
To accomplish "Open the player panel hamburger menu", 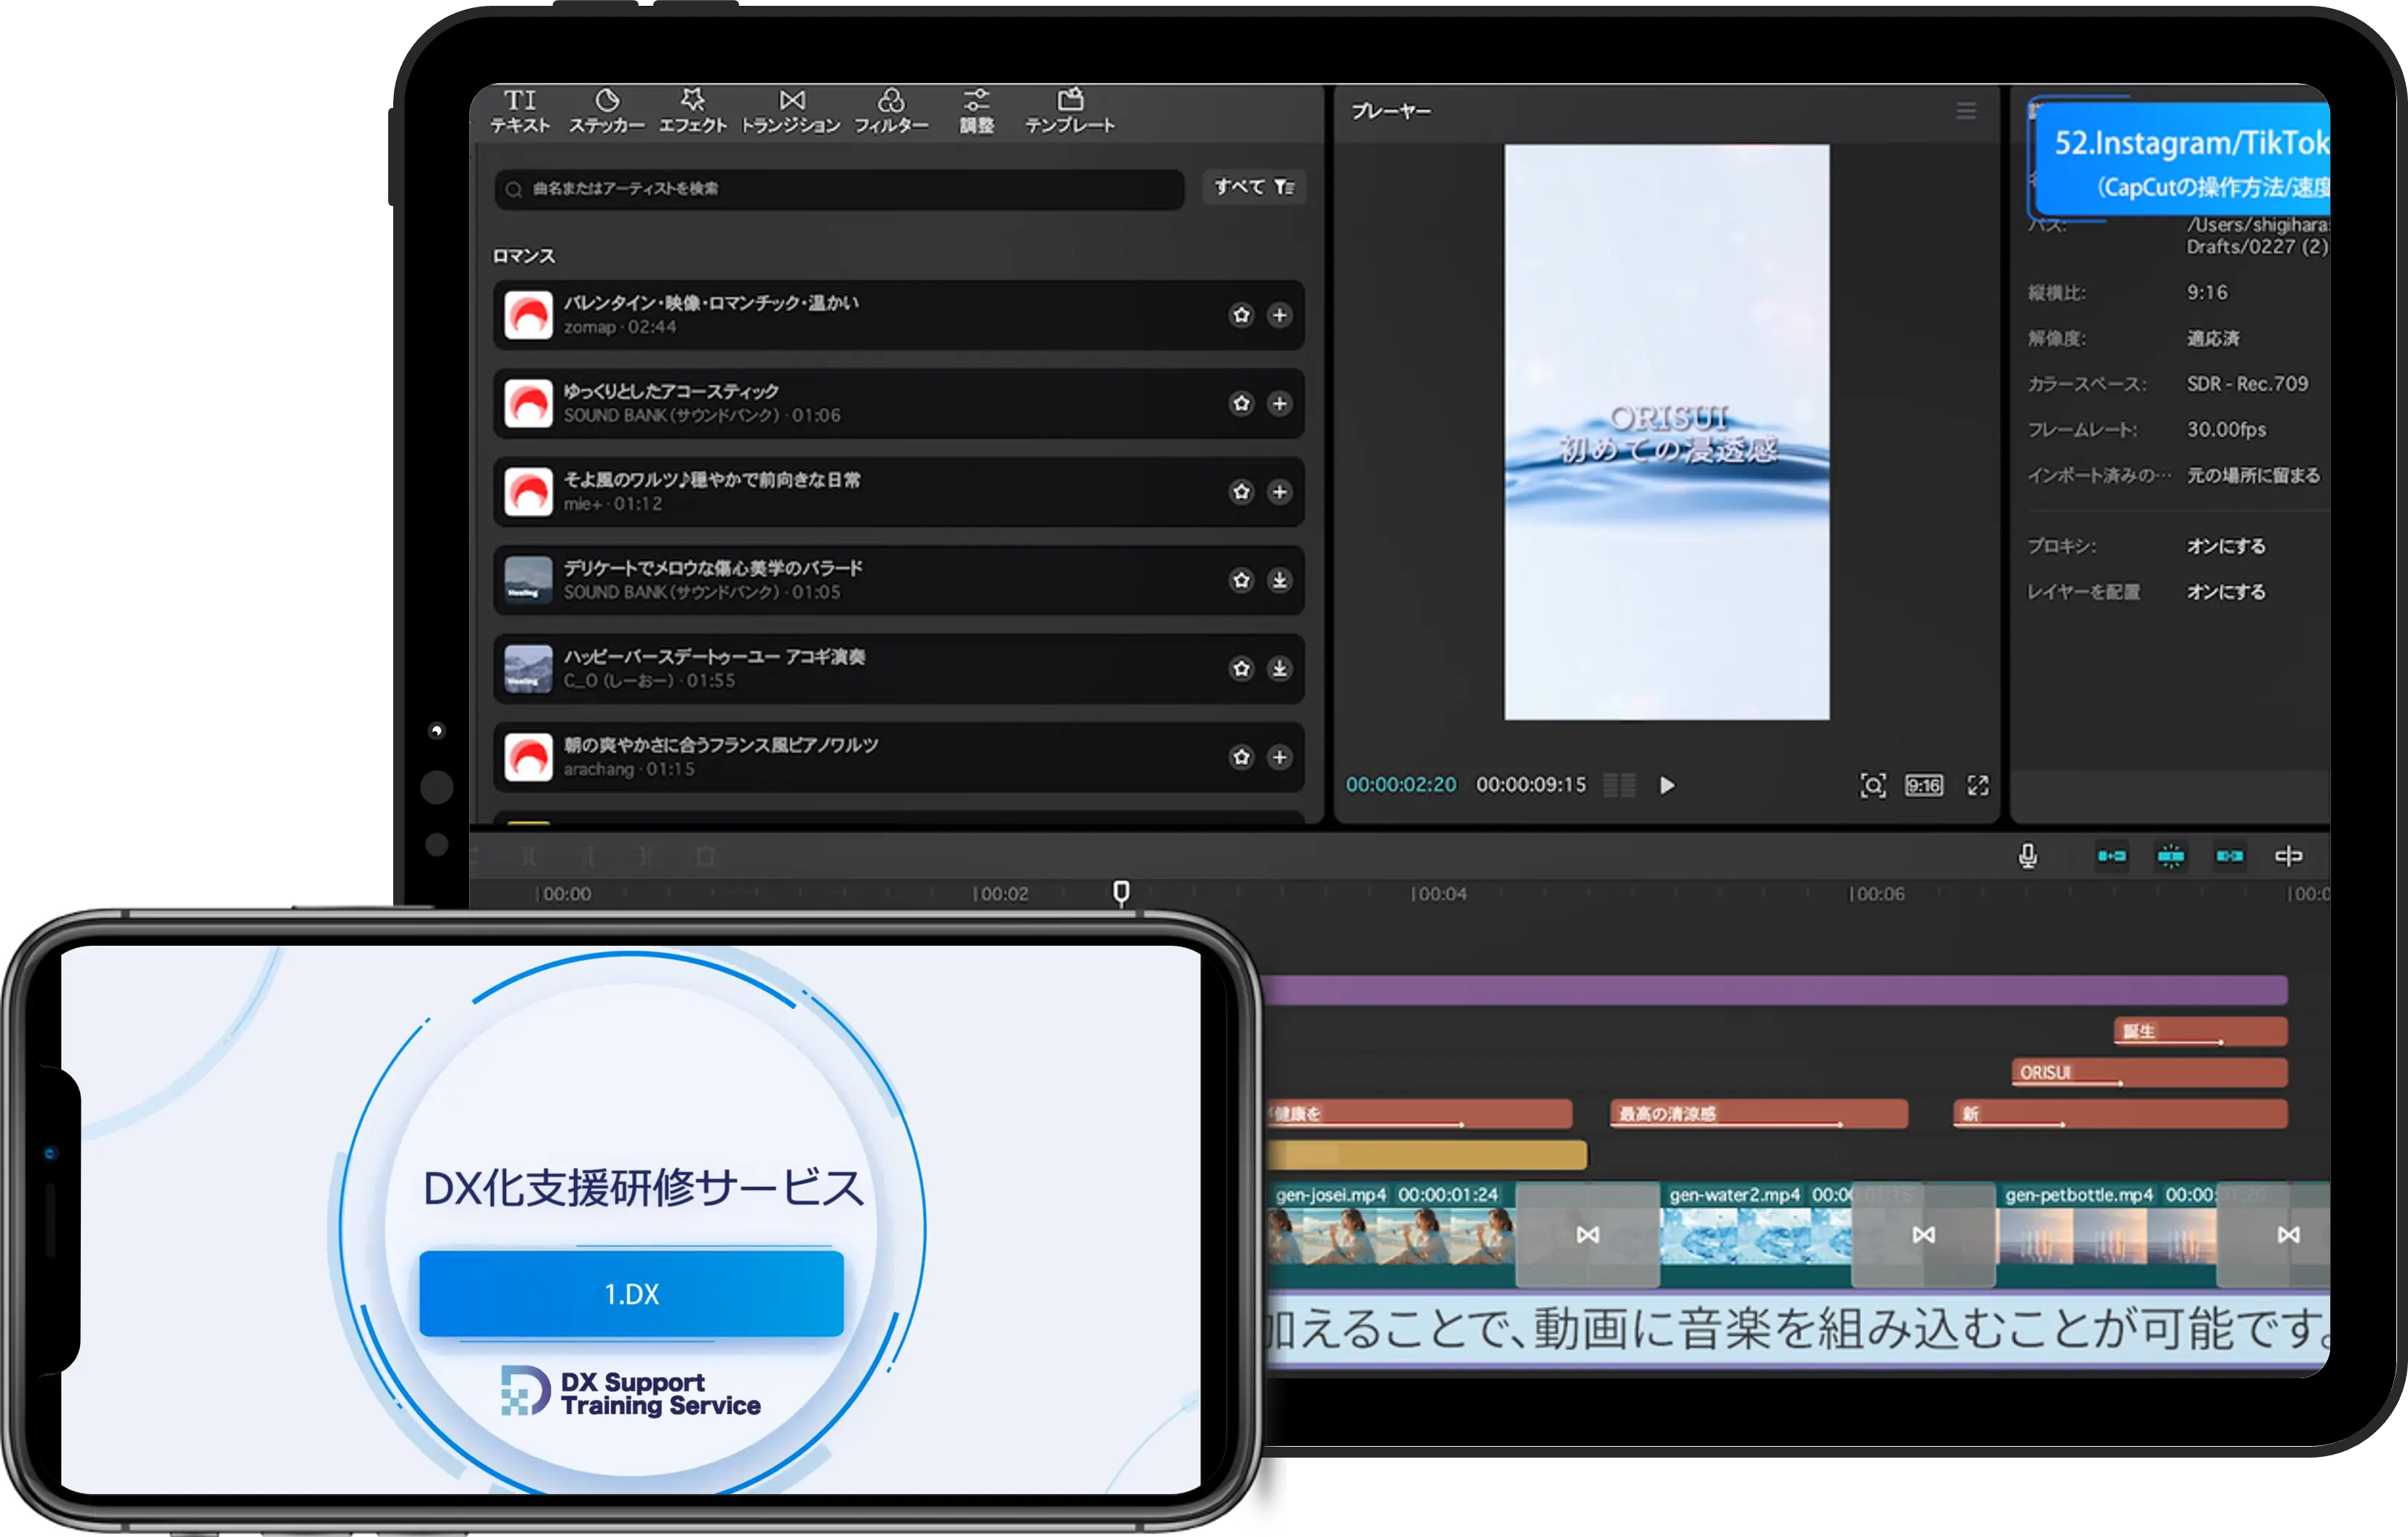I will [x=1967, y=111].
